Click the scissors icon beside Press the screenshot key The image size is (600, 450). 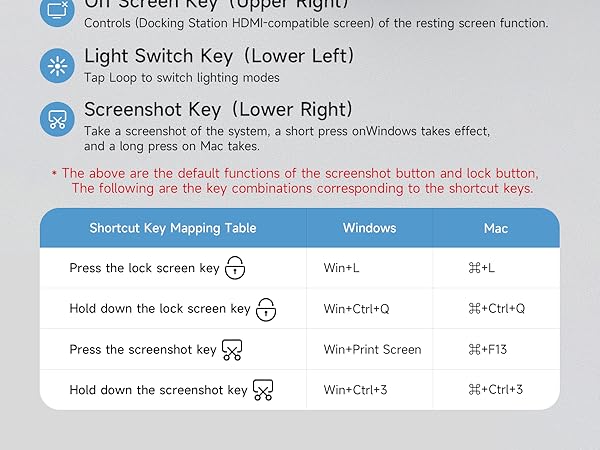click(232, 350)
